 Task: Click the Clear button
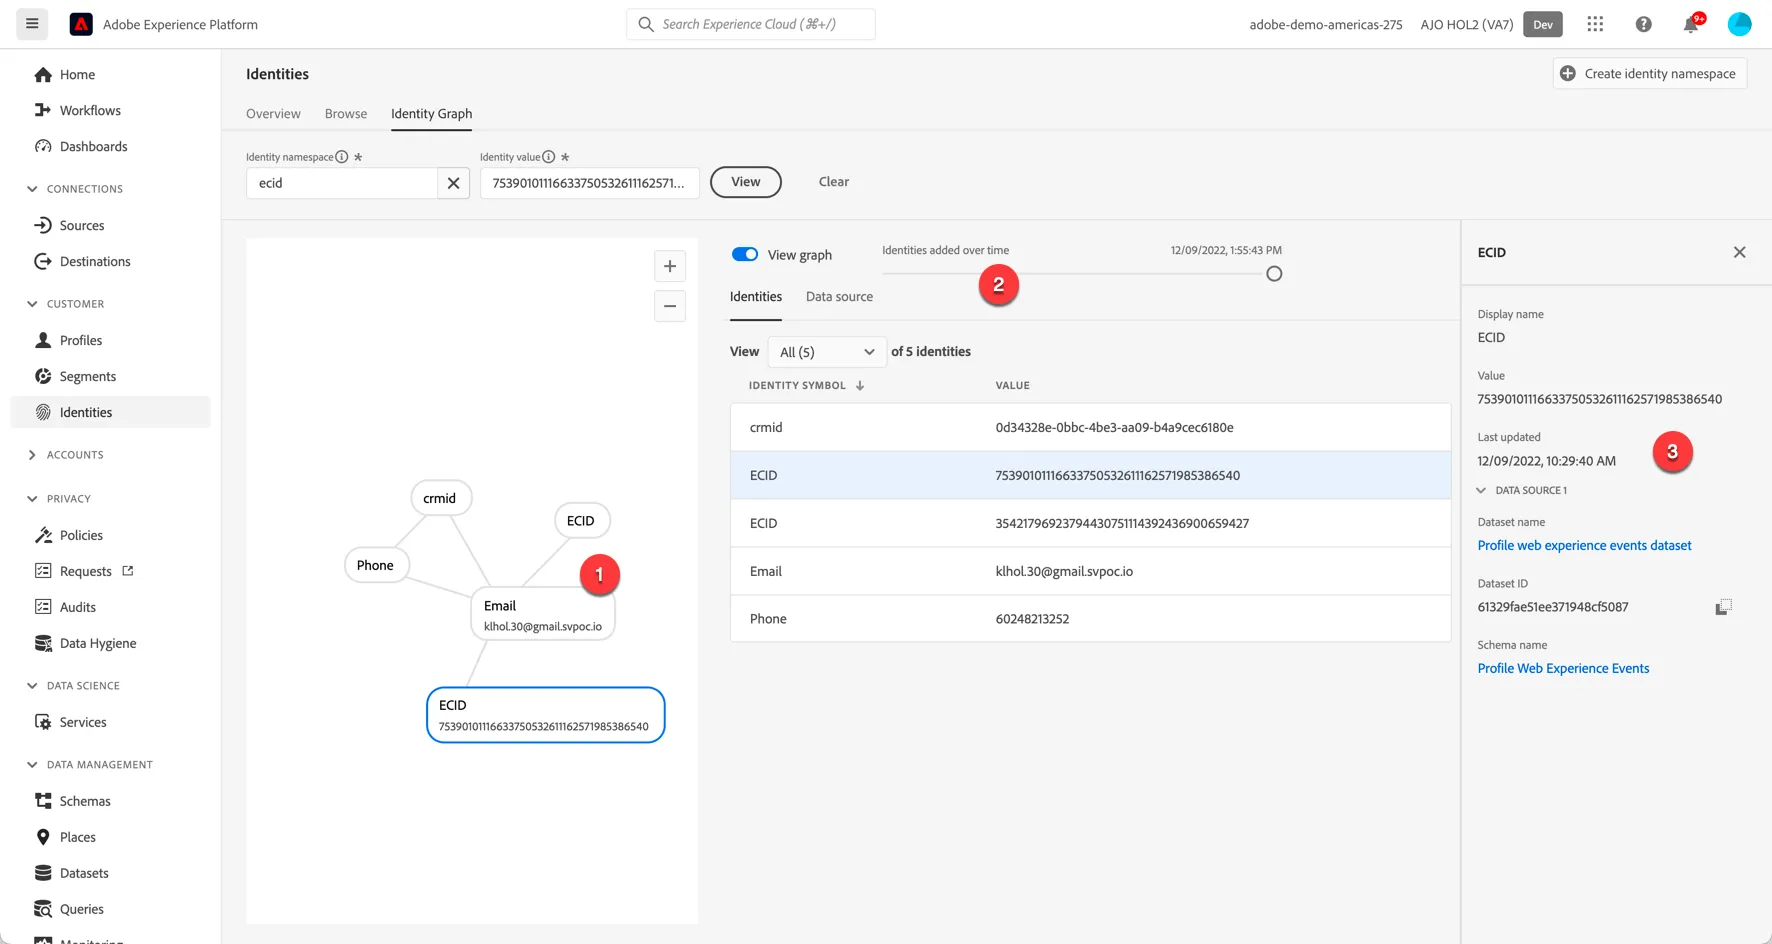[834, 182]
